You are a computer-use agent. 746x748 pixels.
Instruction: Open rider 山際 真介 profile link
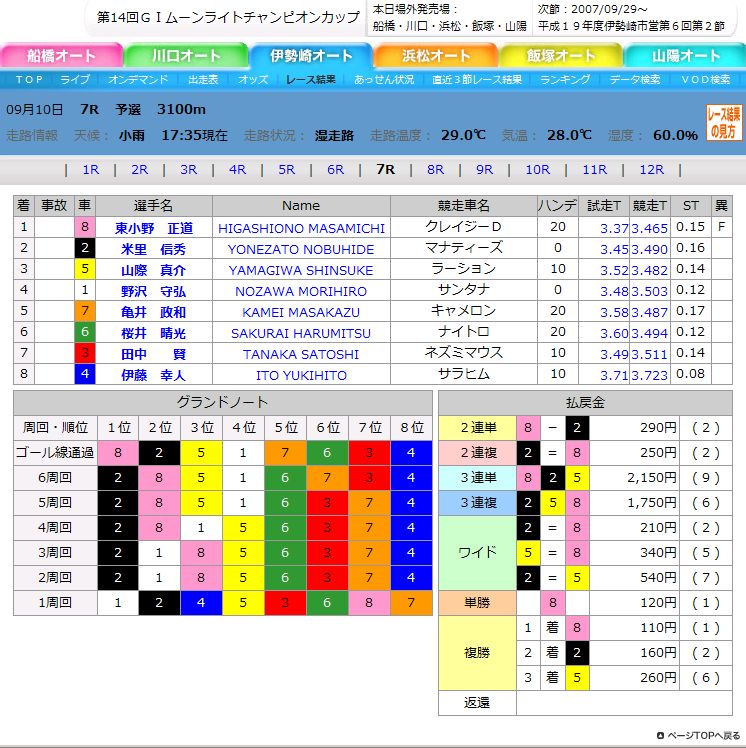tap(154, 270)
